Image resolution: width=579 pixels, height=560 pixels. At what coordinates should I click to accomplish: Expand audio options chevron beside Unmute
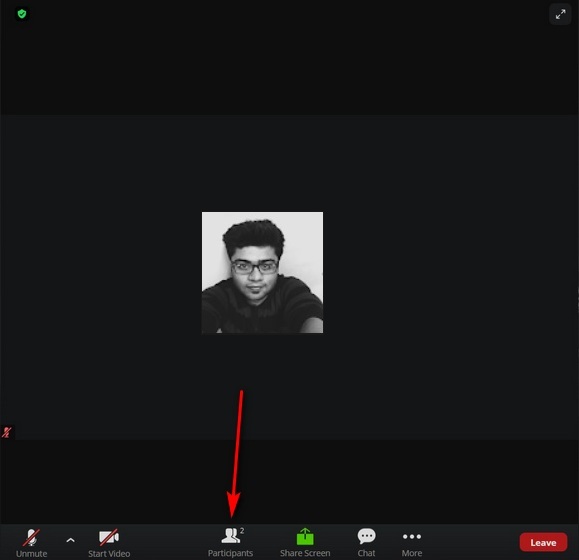coord(70,540)
